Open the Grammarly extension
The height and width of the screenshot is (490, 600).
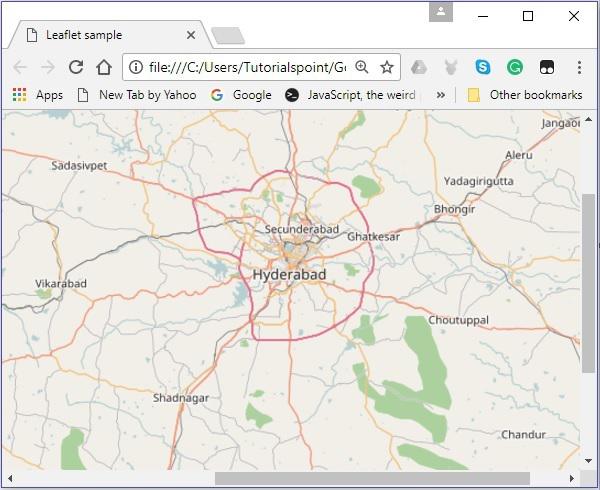pyautogui.click(x=515, y=67)
